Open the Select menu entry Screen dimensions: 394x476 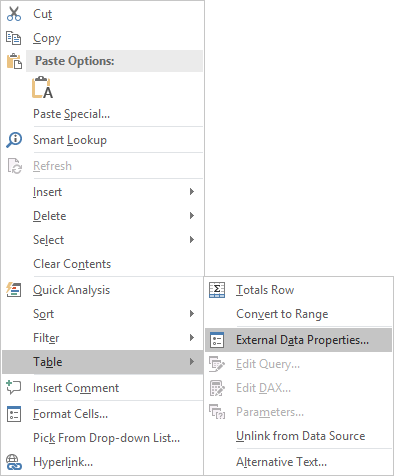pyautogui.click(x=102, y=240)
